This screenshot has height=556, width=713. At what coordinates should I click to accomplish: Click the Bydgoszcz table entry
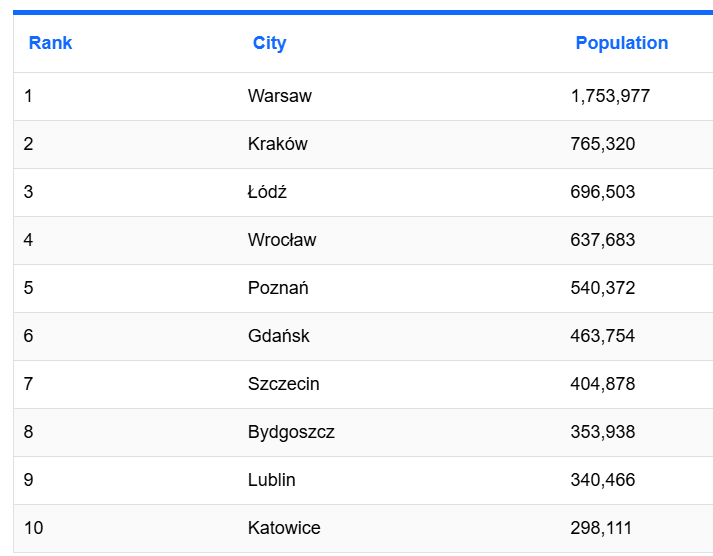[291, 432]
